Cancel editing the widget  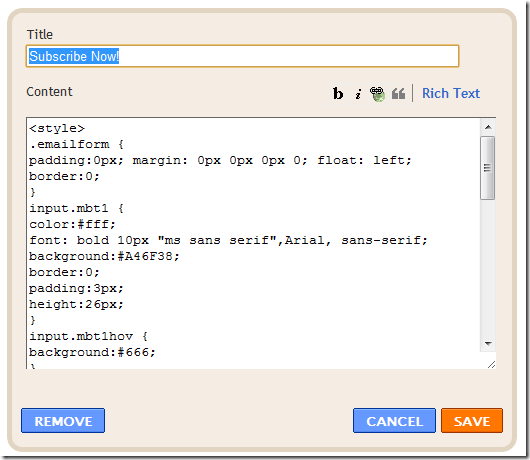point(394,421)
